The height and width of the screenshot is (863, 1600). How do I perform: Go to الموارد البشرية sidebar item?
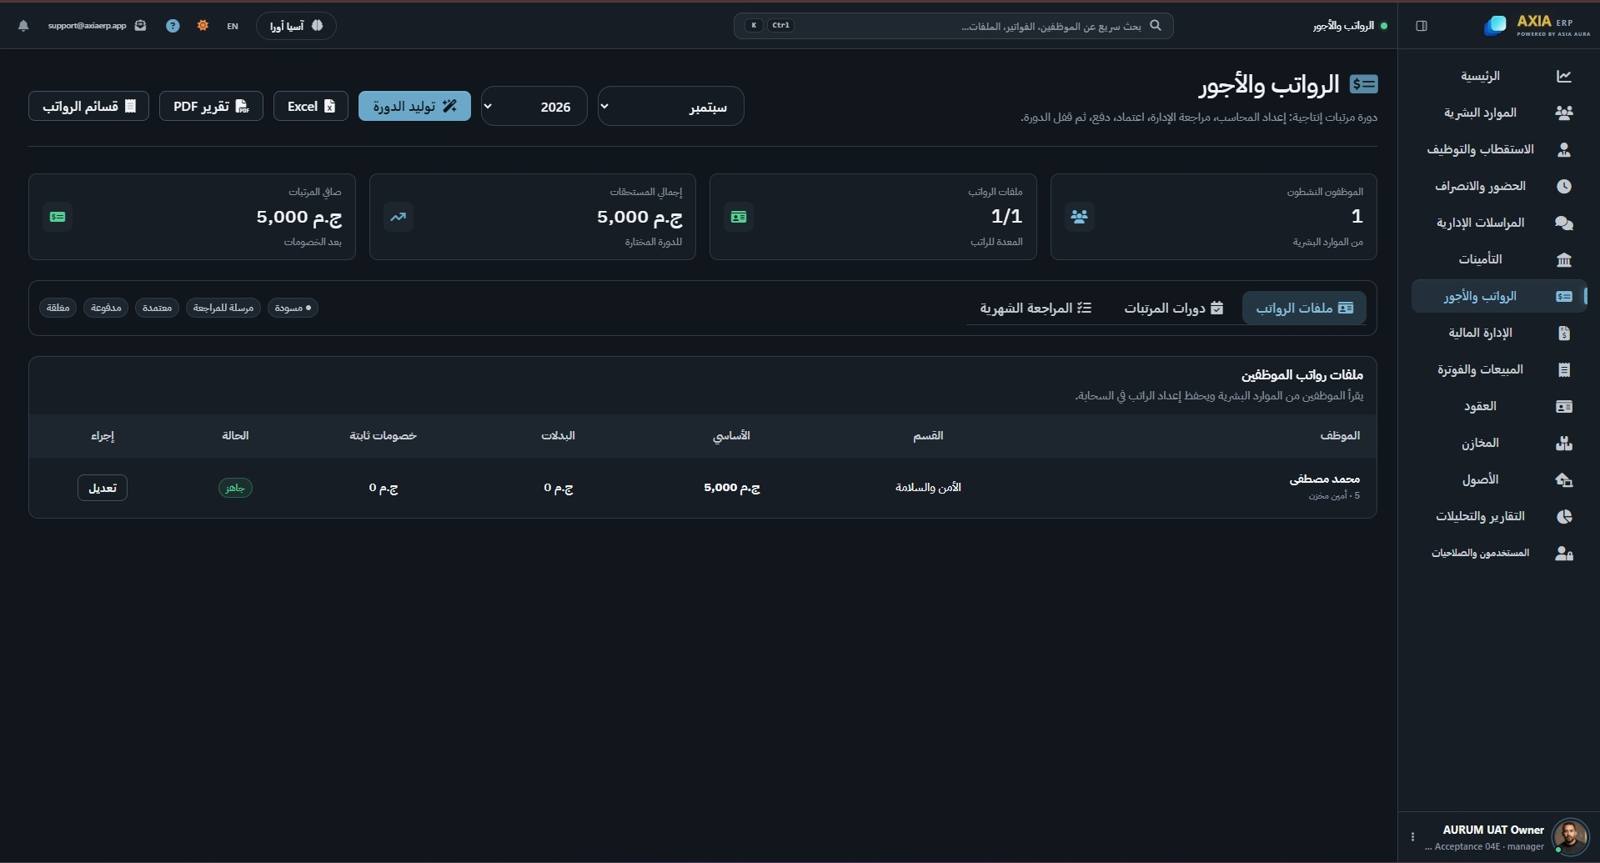[x=1499, y=113]
